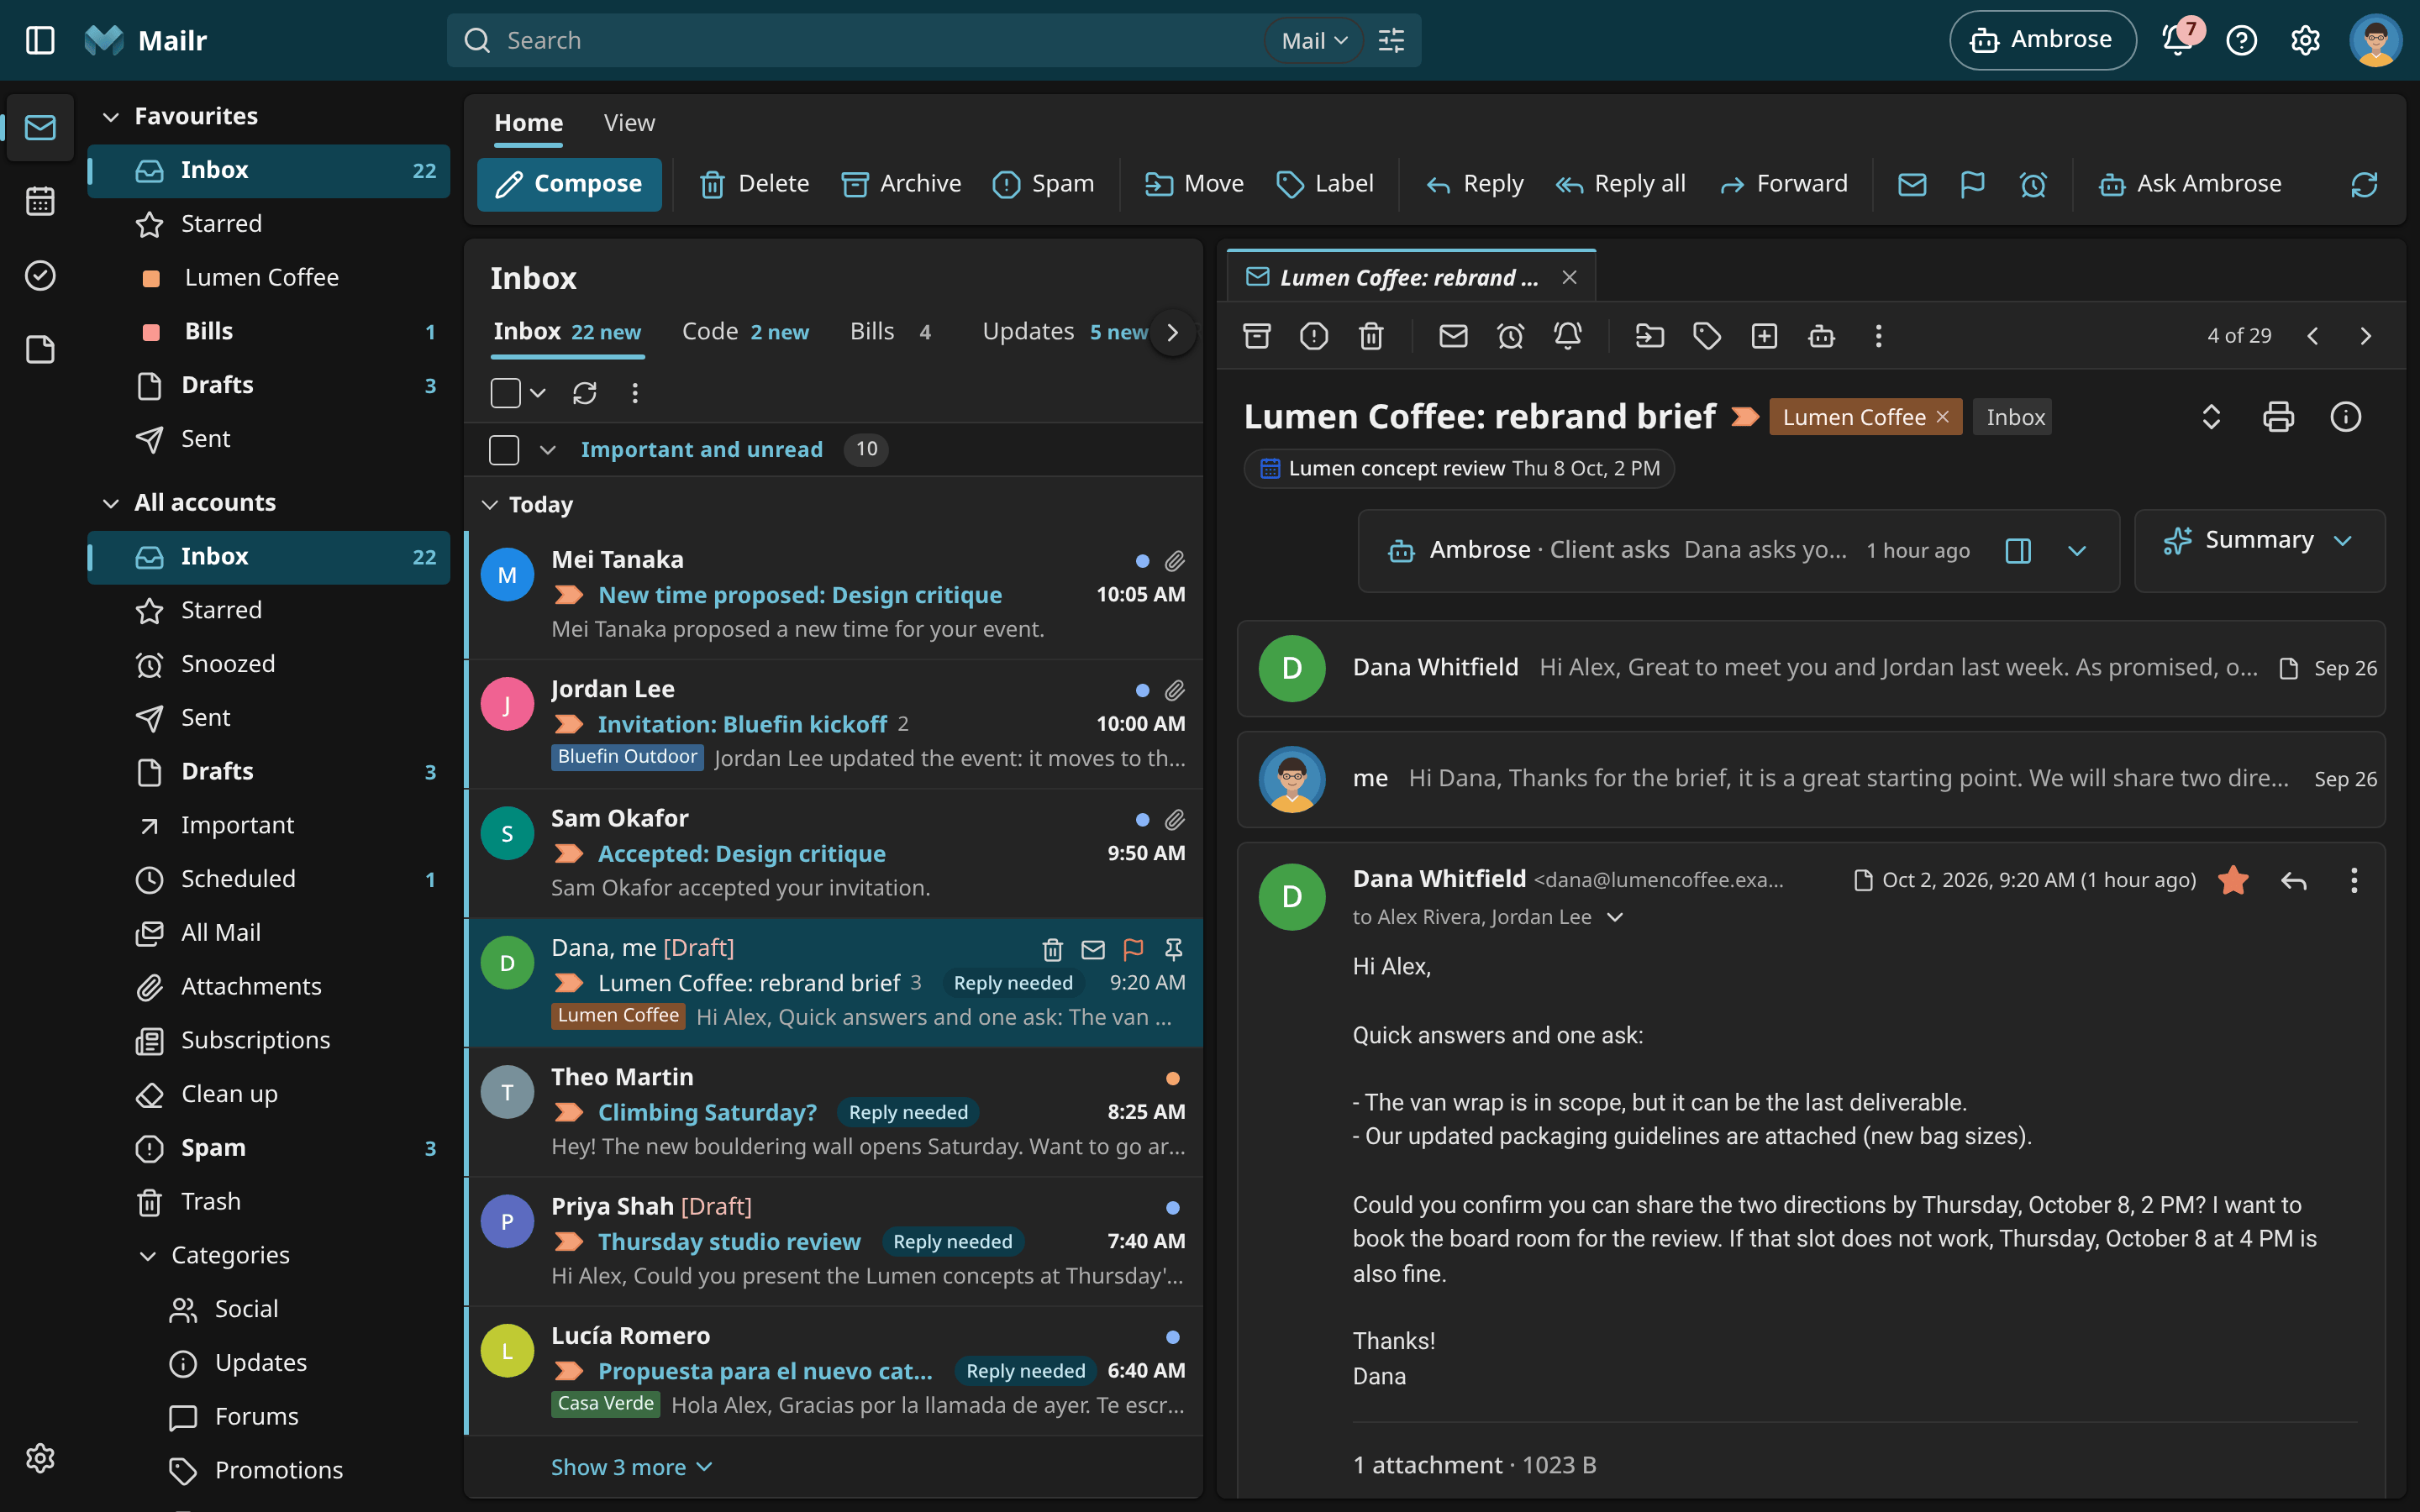The width and height of the screenshot is (2420, 1512).
Task: Open the notes icon in left rail
Action: pos(40,349)
